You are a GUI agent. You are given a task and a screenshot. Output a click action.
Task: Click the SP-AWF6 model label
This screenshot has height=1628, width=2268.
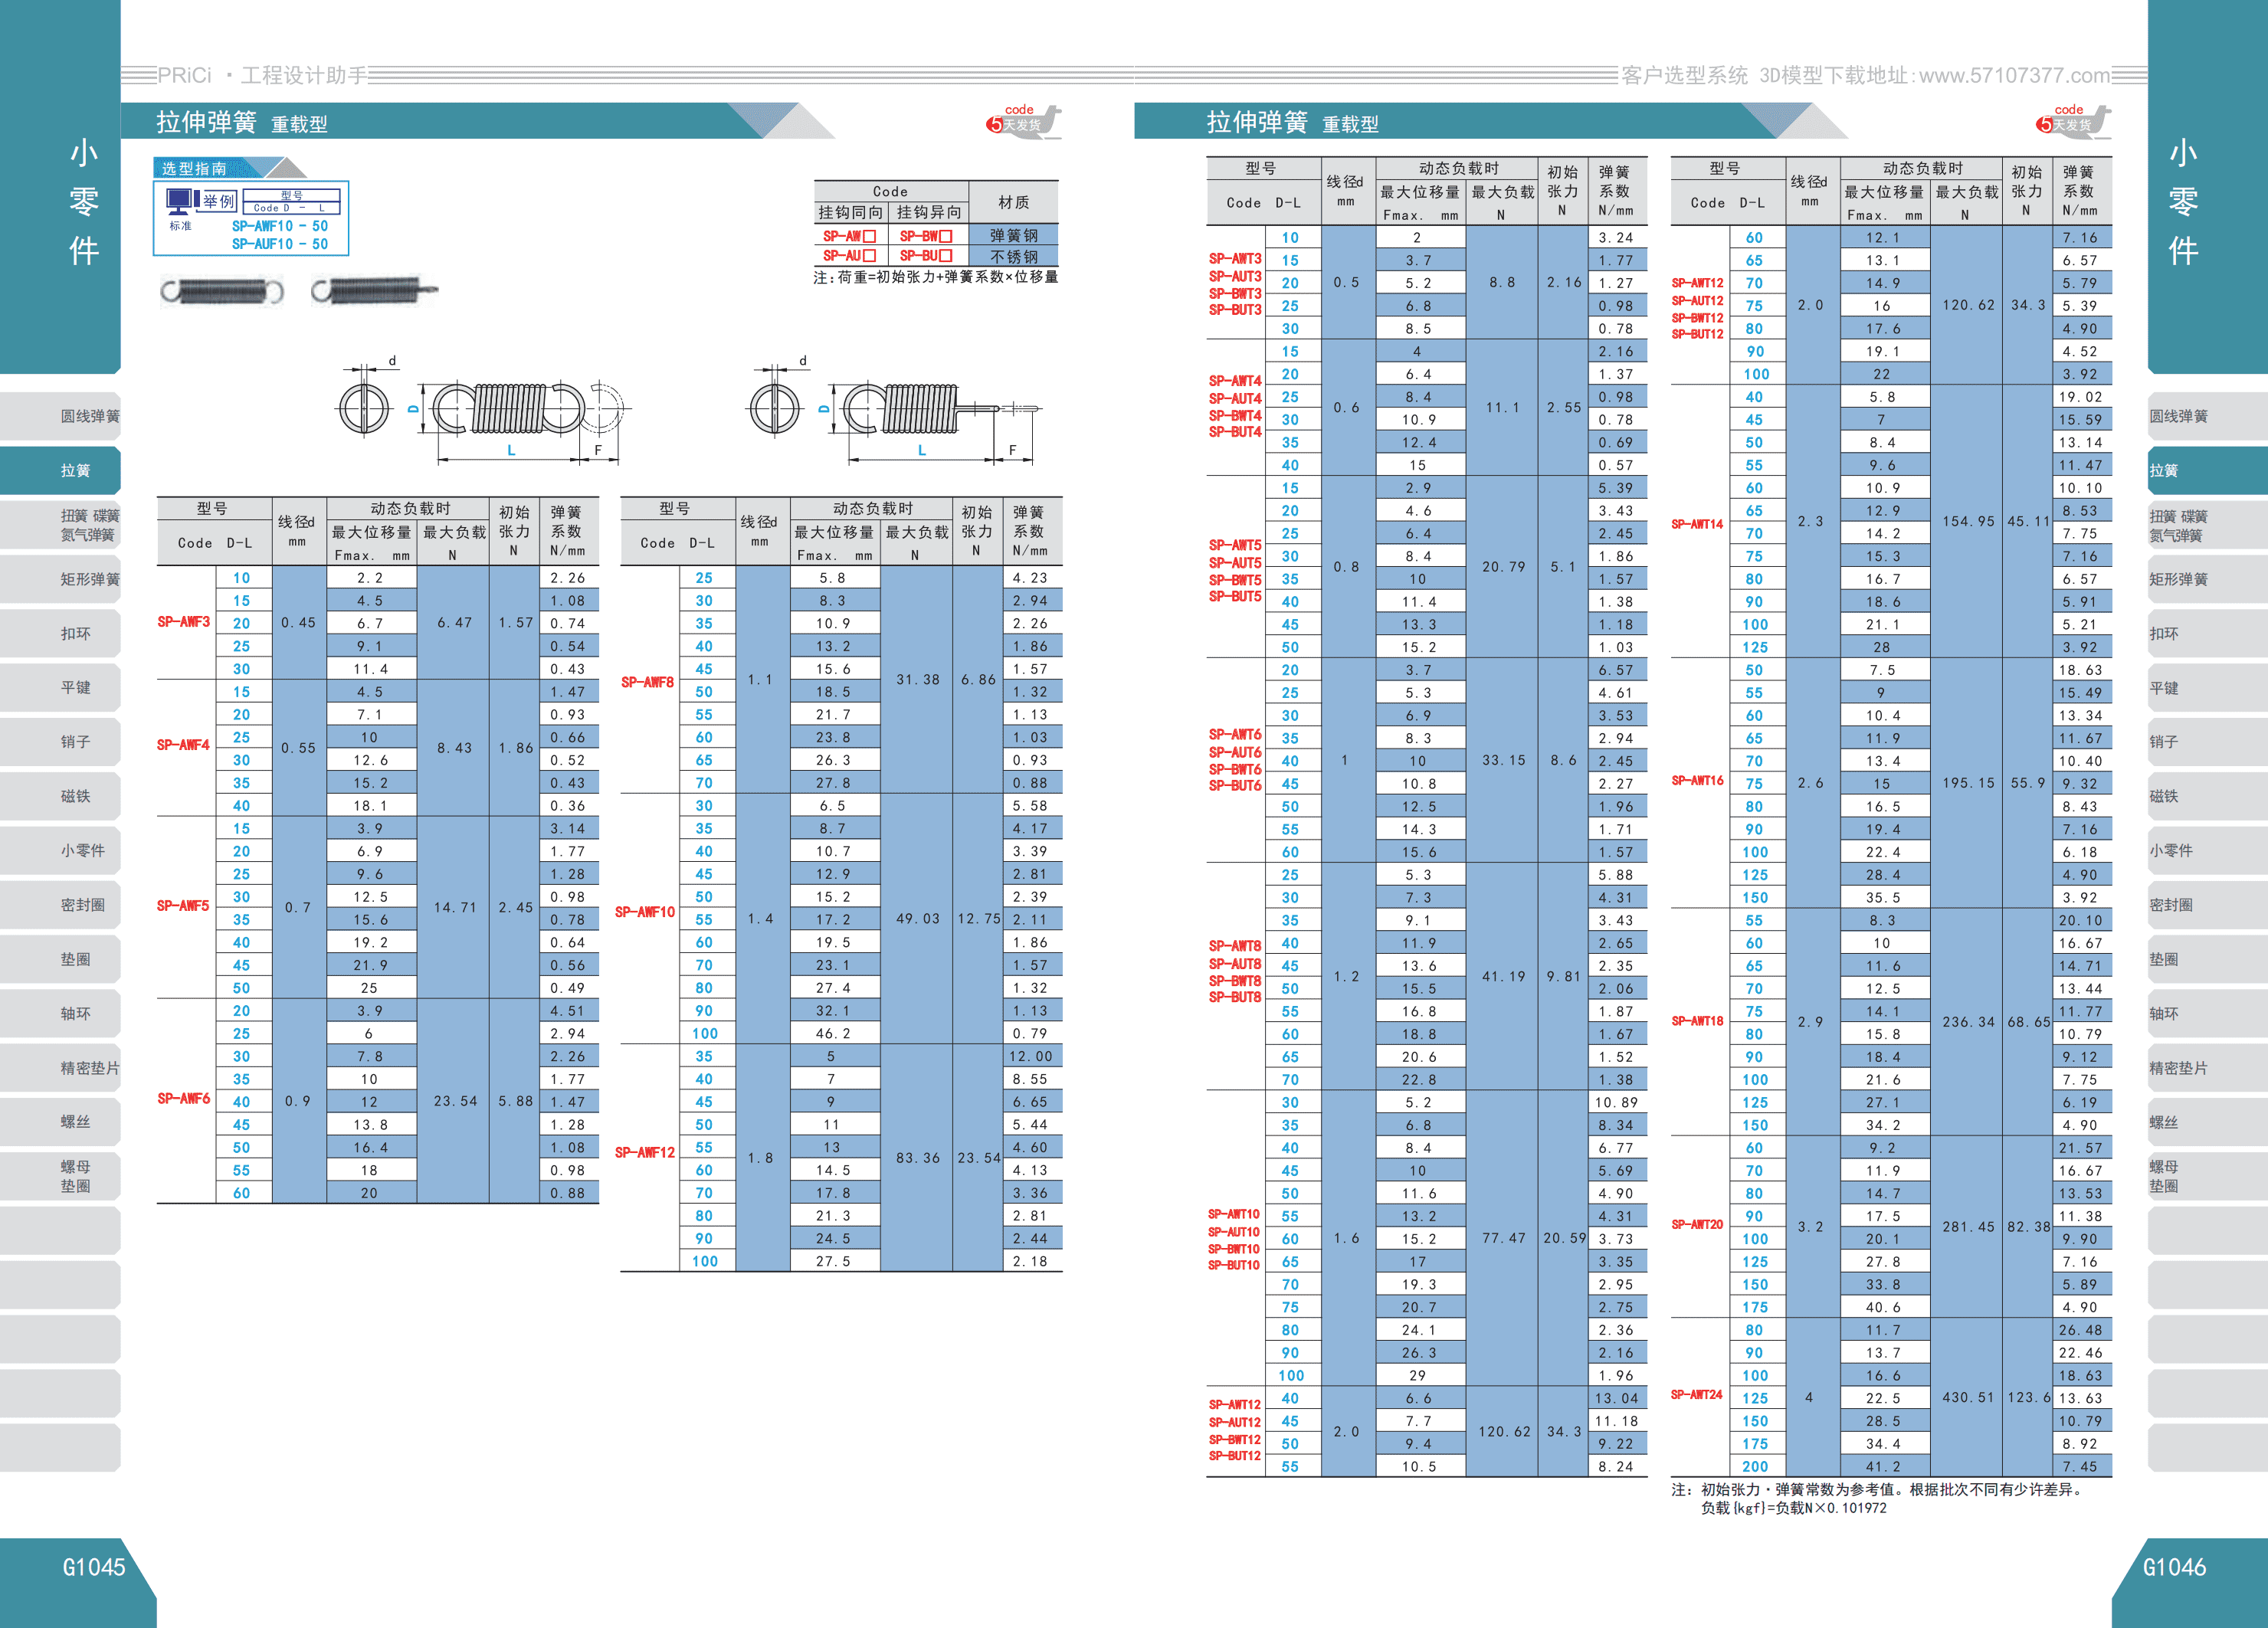click(x=184, y=1099)
